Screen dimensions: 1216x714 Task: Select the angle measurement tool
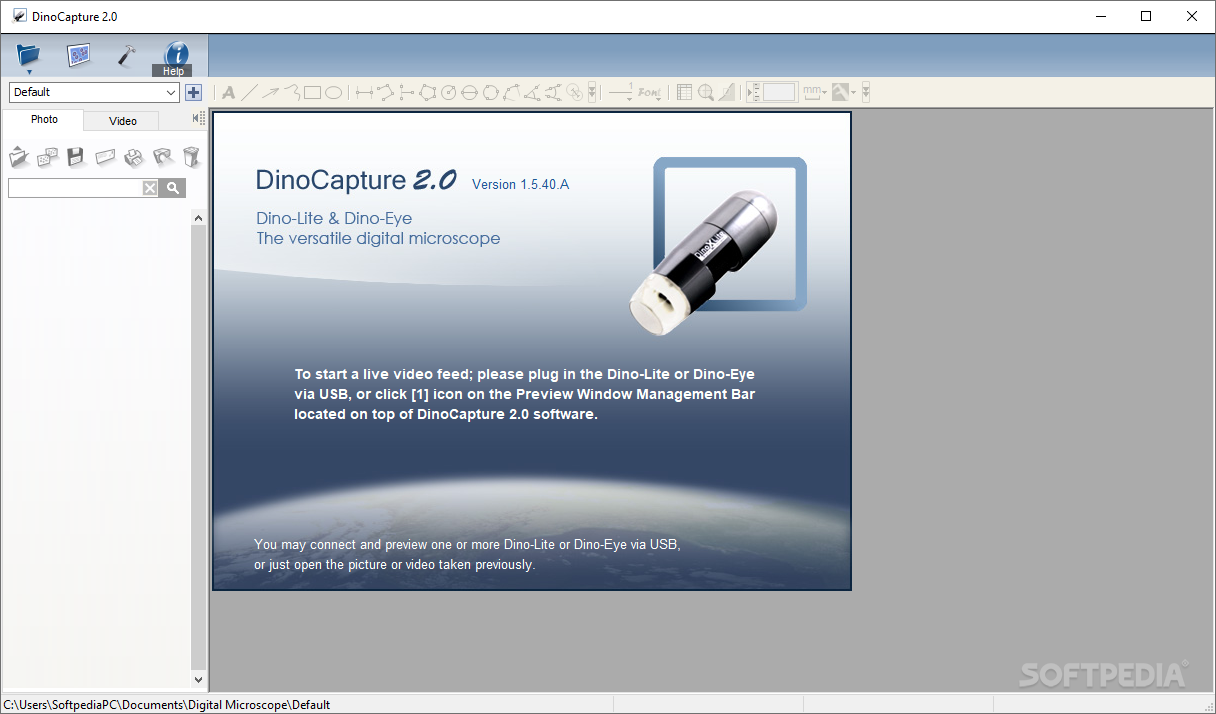(532, 92)
